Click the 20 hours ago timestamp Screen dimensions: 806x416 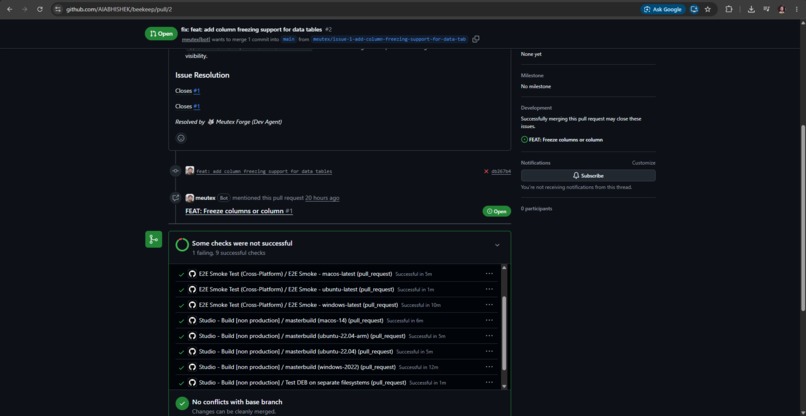(x=322, y=198)
